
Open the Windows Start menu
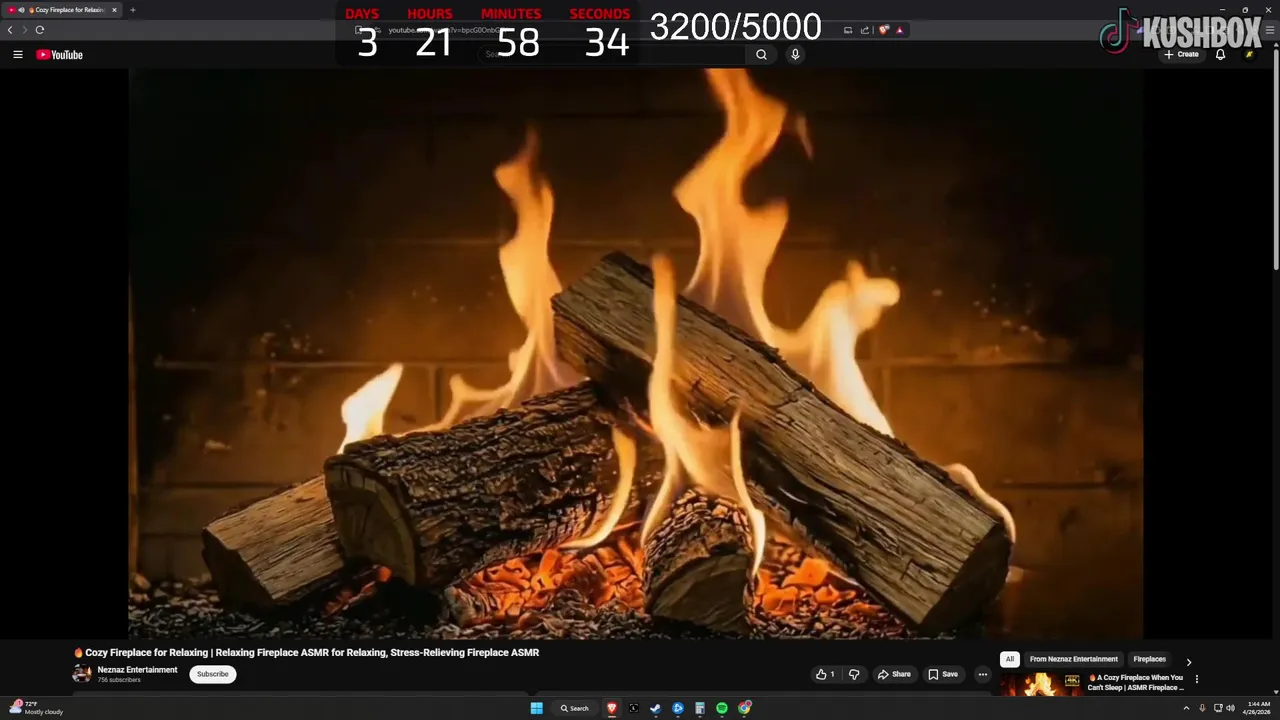pos(537,708)
